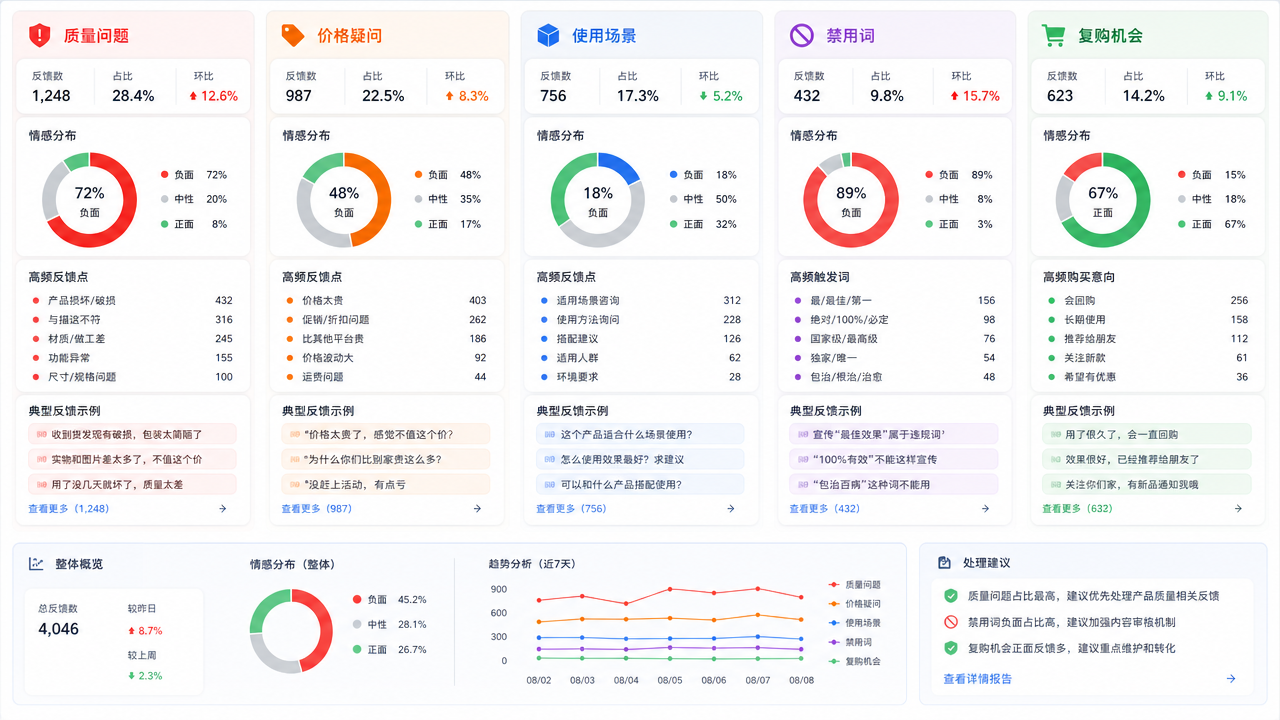The image size is (1280, 720).
Task: Click the clipboard icon beside 处理建议
Action: [x=944, y=563]
